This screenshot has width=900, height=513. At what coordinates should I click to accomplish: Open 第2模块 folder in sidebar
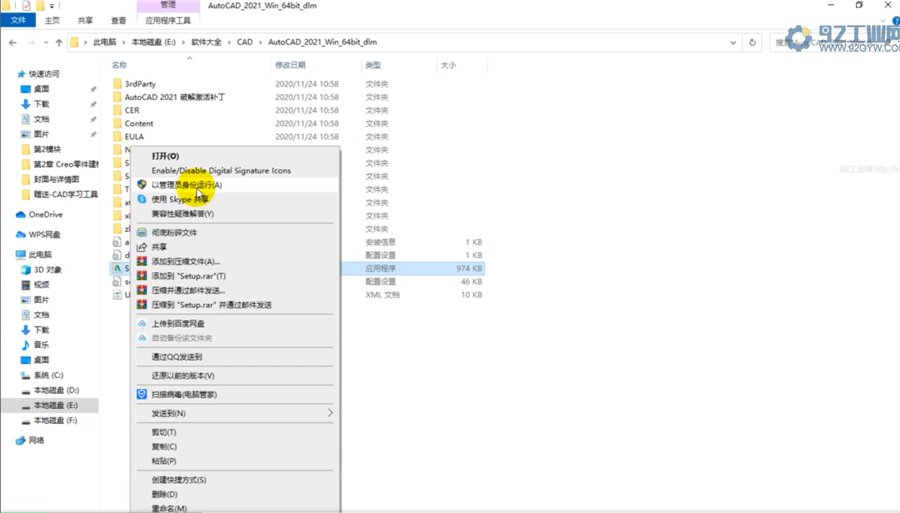point(47,149)
